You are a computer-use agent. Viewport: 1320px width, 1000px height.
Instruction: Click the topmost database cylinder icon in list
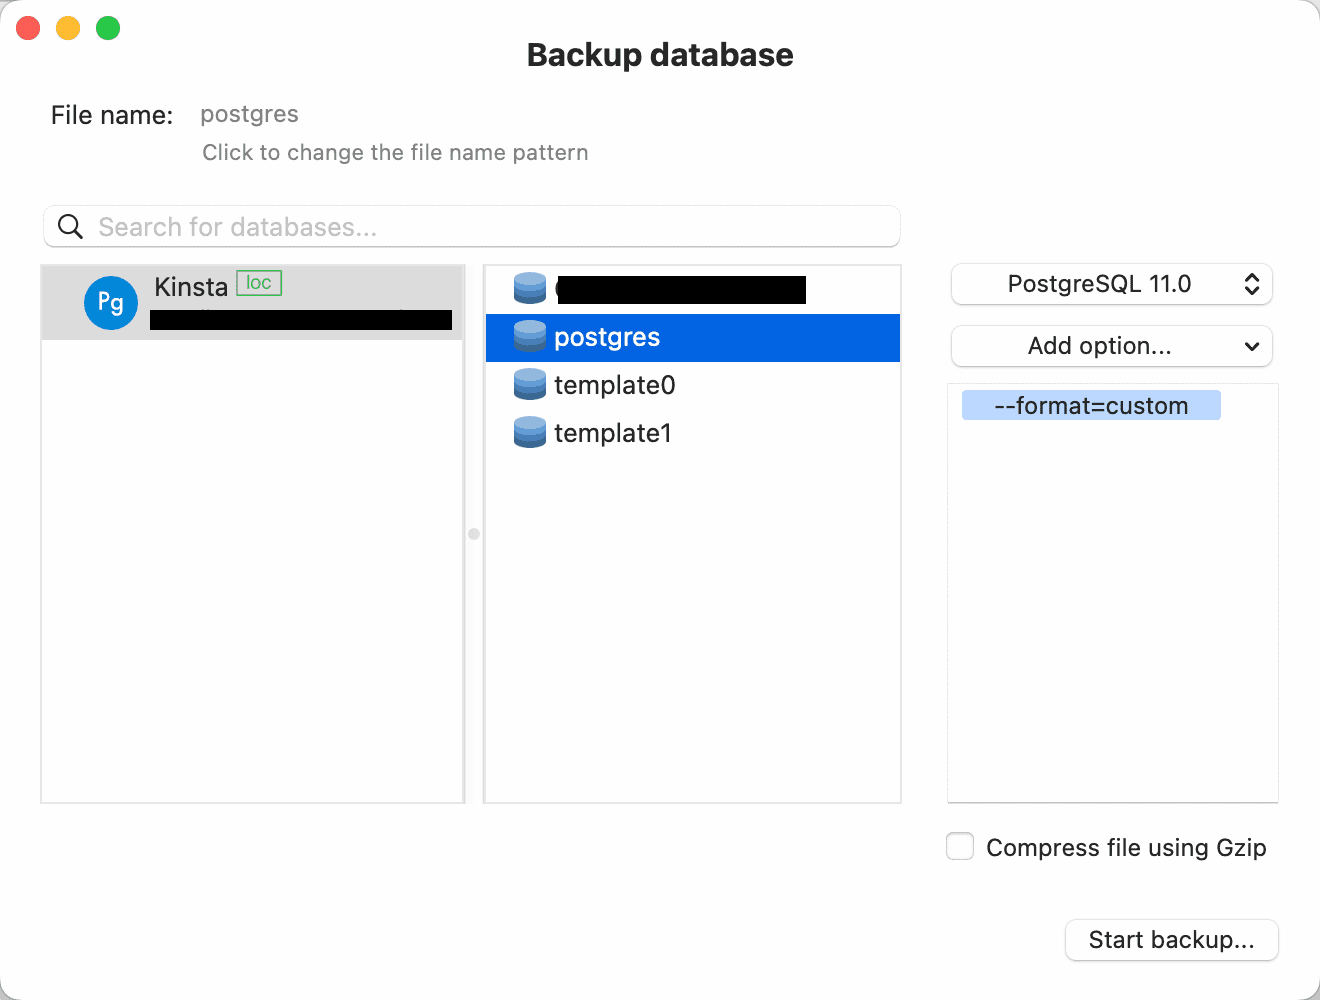[529, 289]
